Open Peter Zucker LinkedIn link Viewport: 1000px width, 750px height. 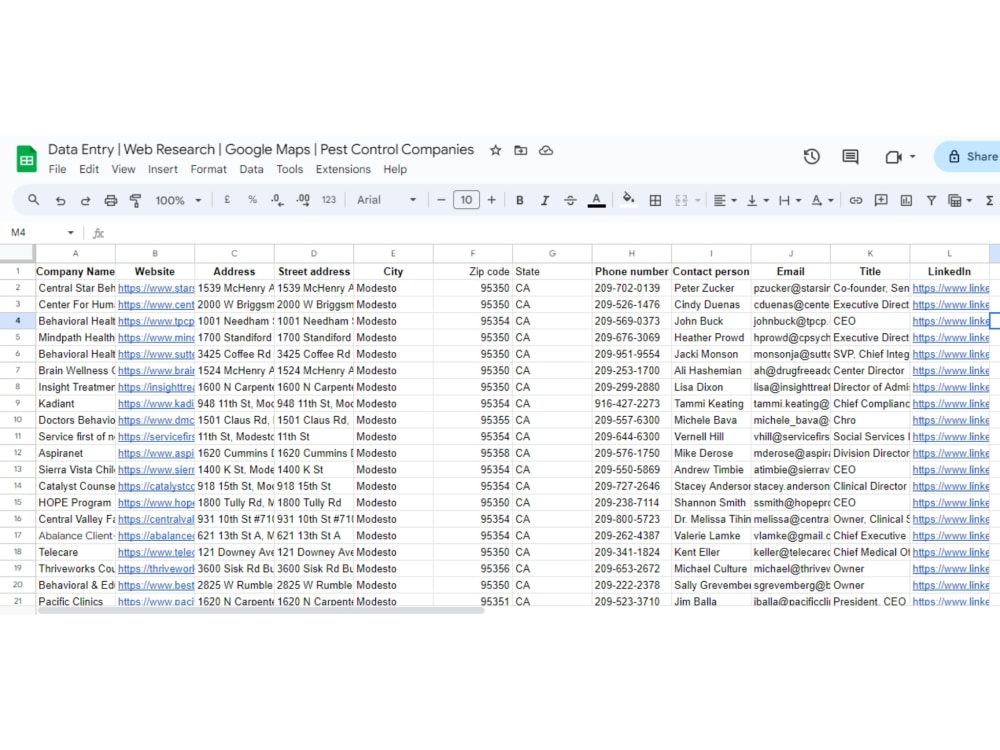click(x=950, y=288)
